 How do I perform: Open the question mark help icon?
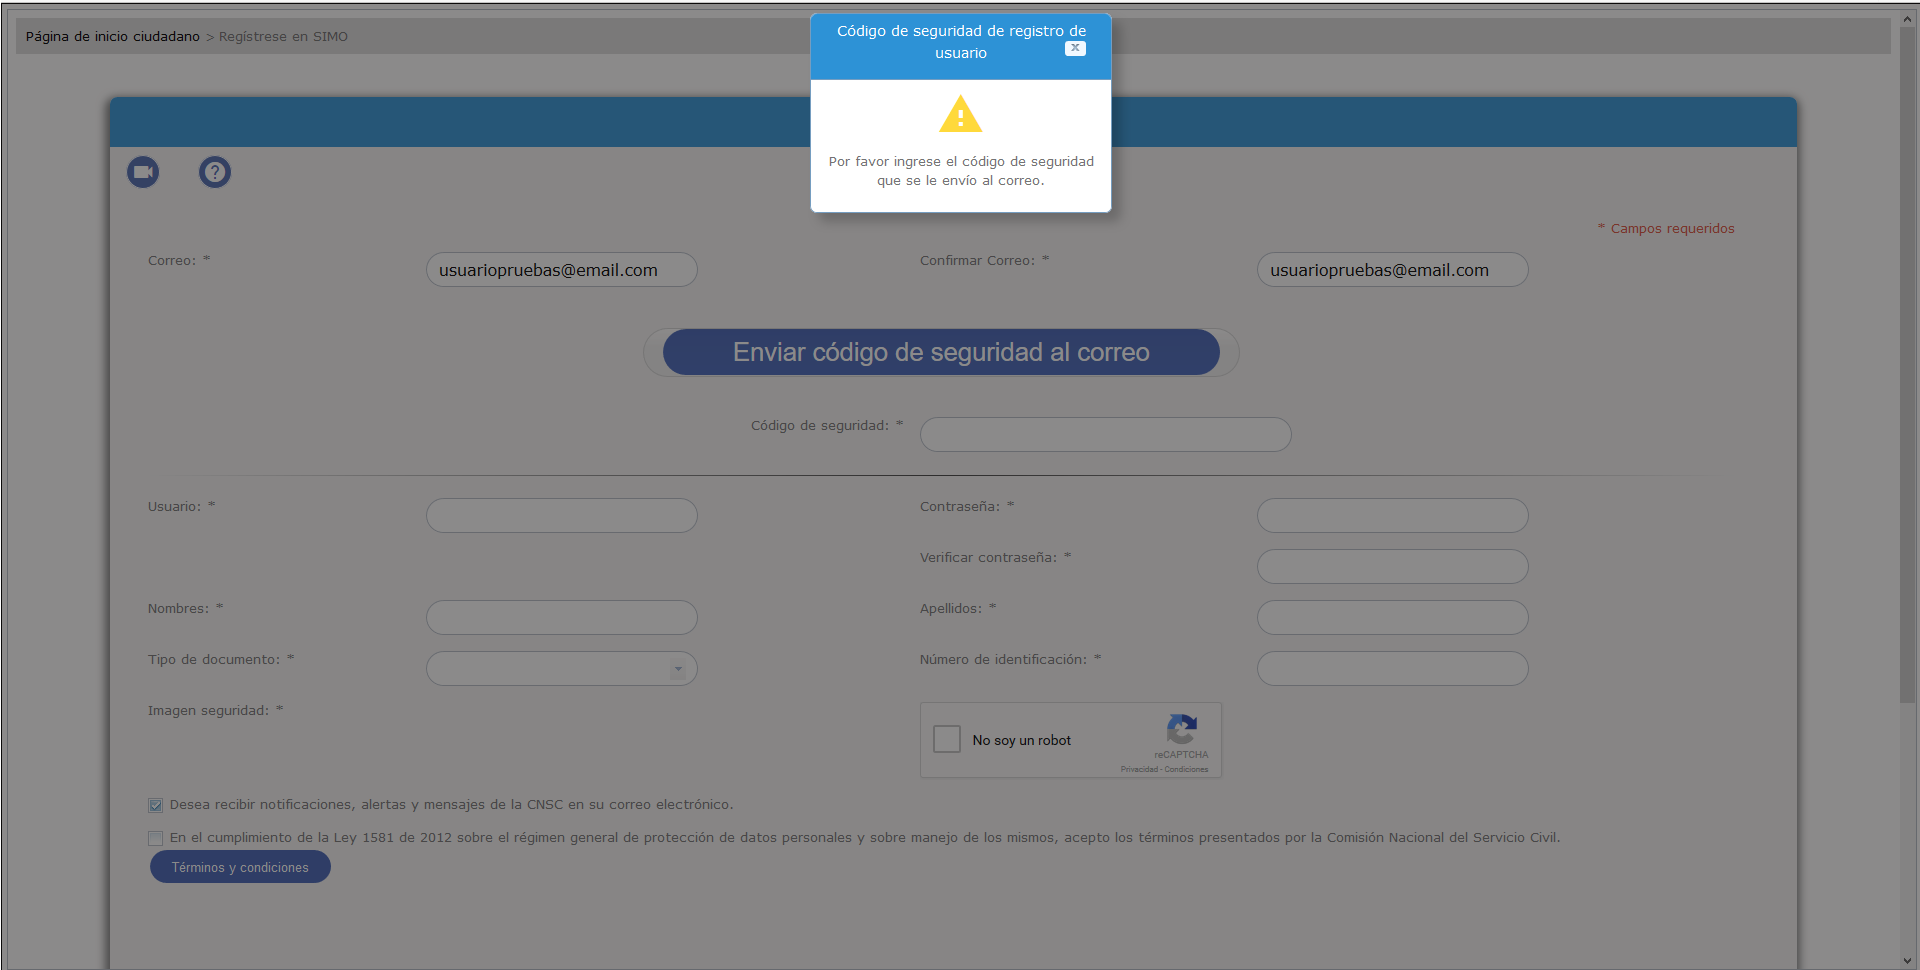click(215, 172)
